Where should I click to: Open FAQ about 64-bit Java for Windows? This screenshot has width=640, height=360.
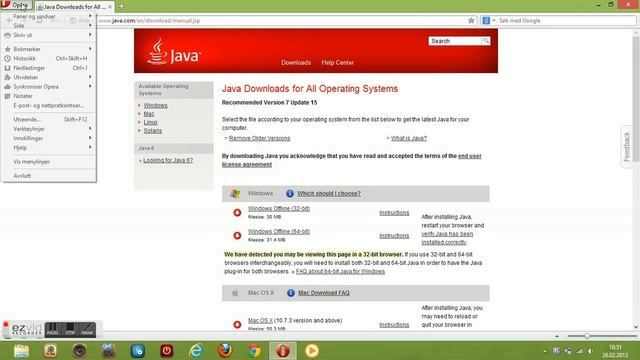(340, 271)
